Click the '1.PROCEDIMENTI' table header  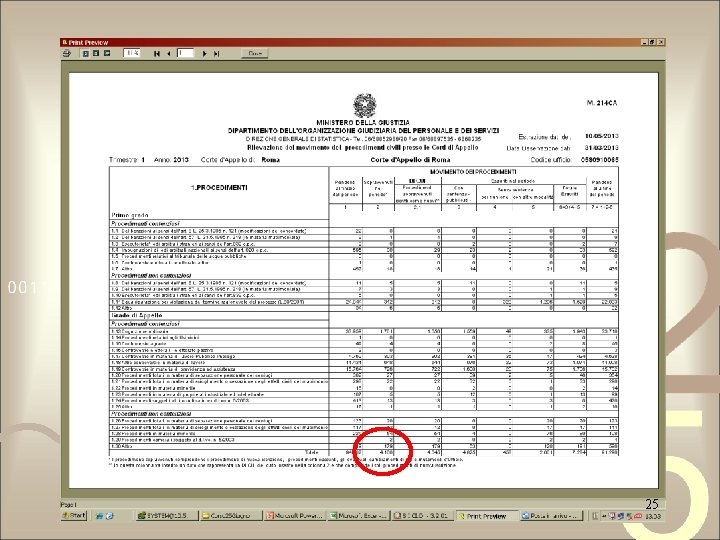coord(219,187)
